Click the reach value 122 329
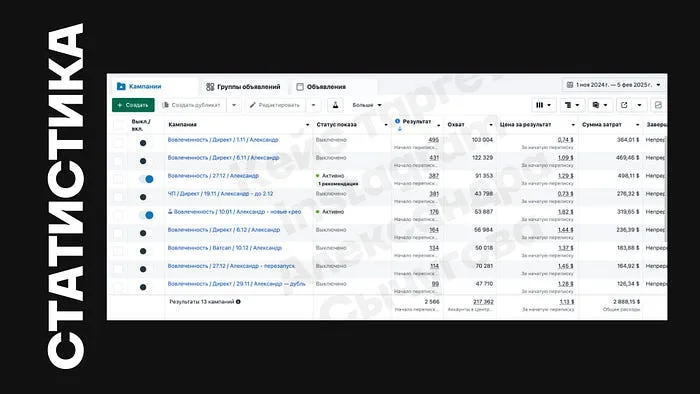The image size is (700, 394). click(x=482, y=158)
